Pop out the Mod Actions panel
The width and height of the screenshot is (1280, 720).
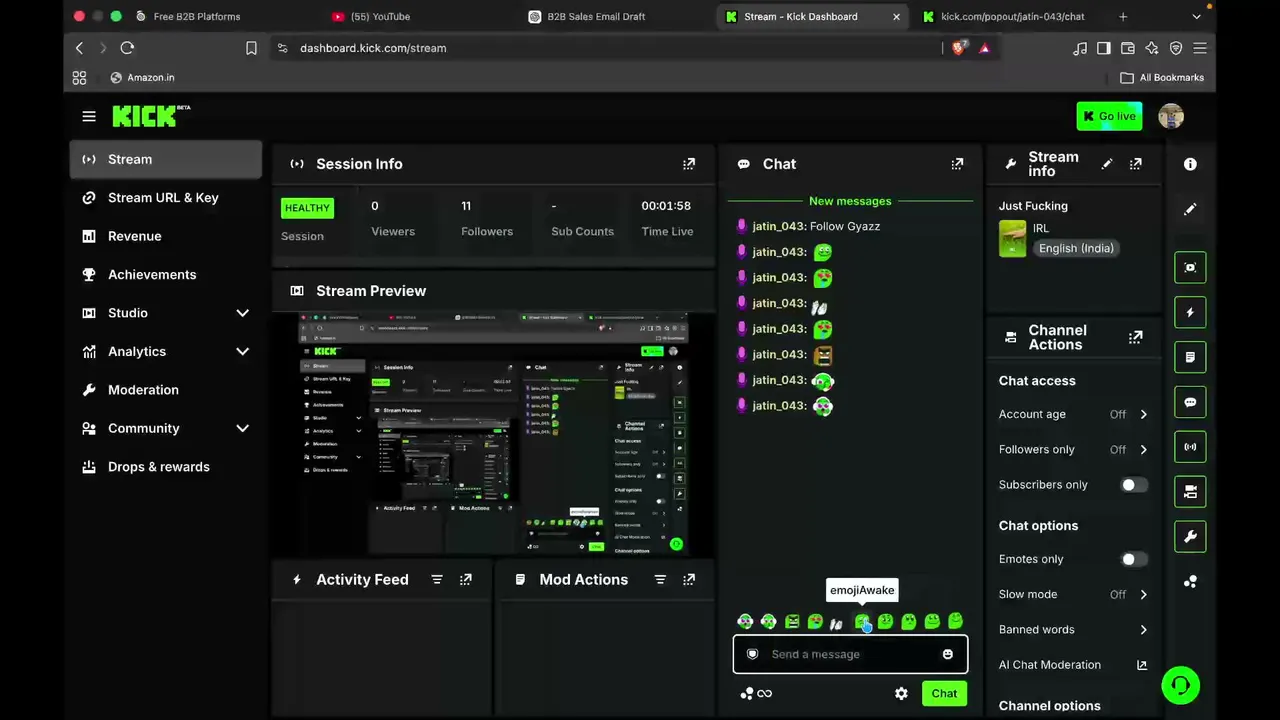pyautogui.click(x=689, y=580)
